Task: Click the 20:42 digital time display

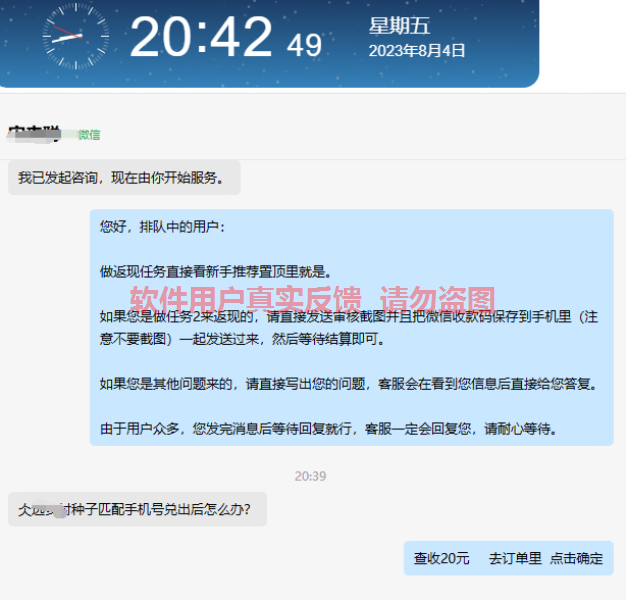Action: pos(201,36)
